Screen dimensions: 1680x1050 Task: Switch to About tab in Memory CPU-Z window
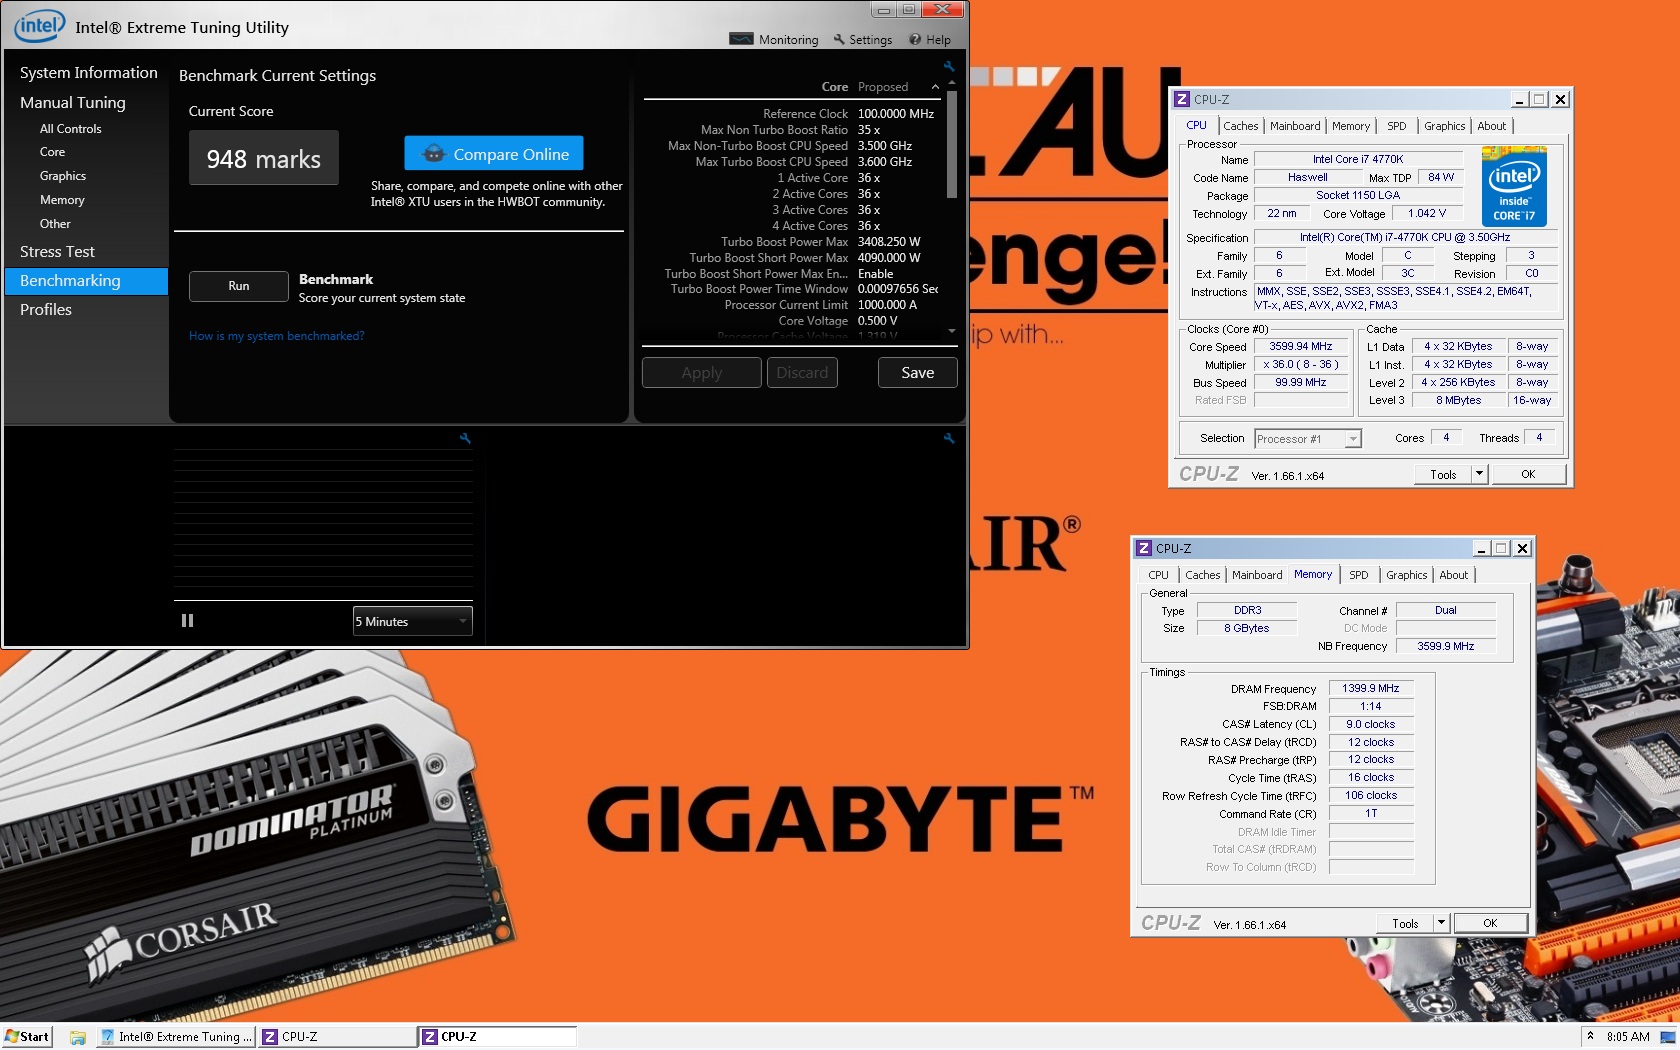click(x=1453, y=575)
